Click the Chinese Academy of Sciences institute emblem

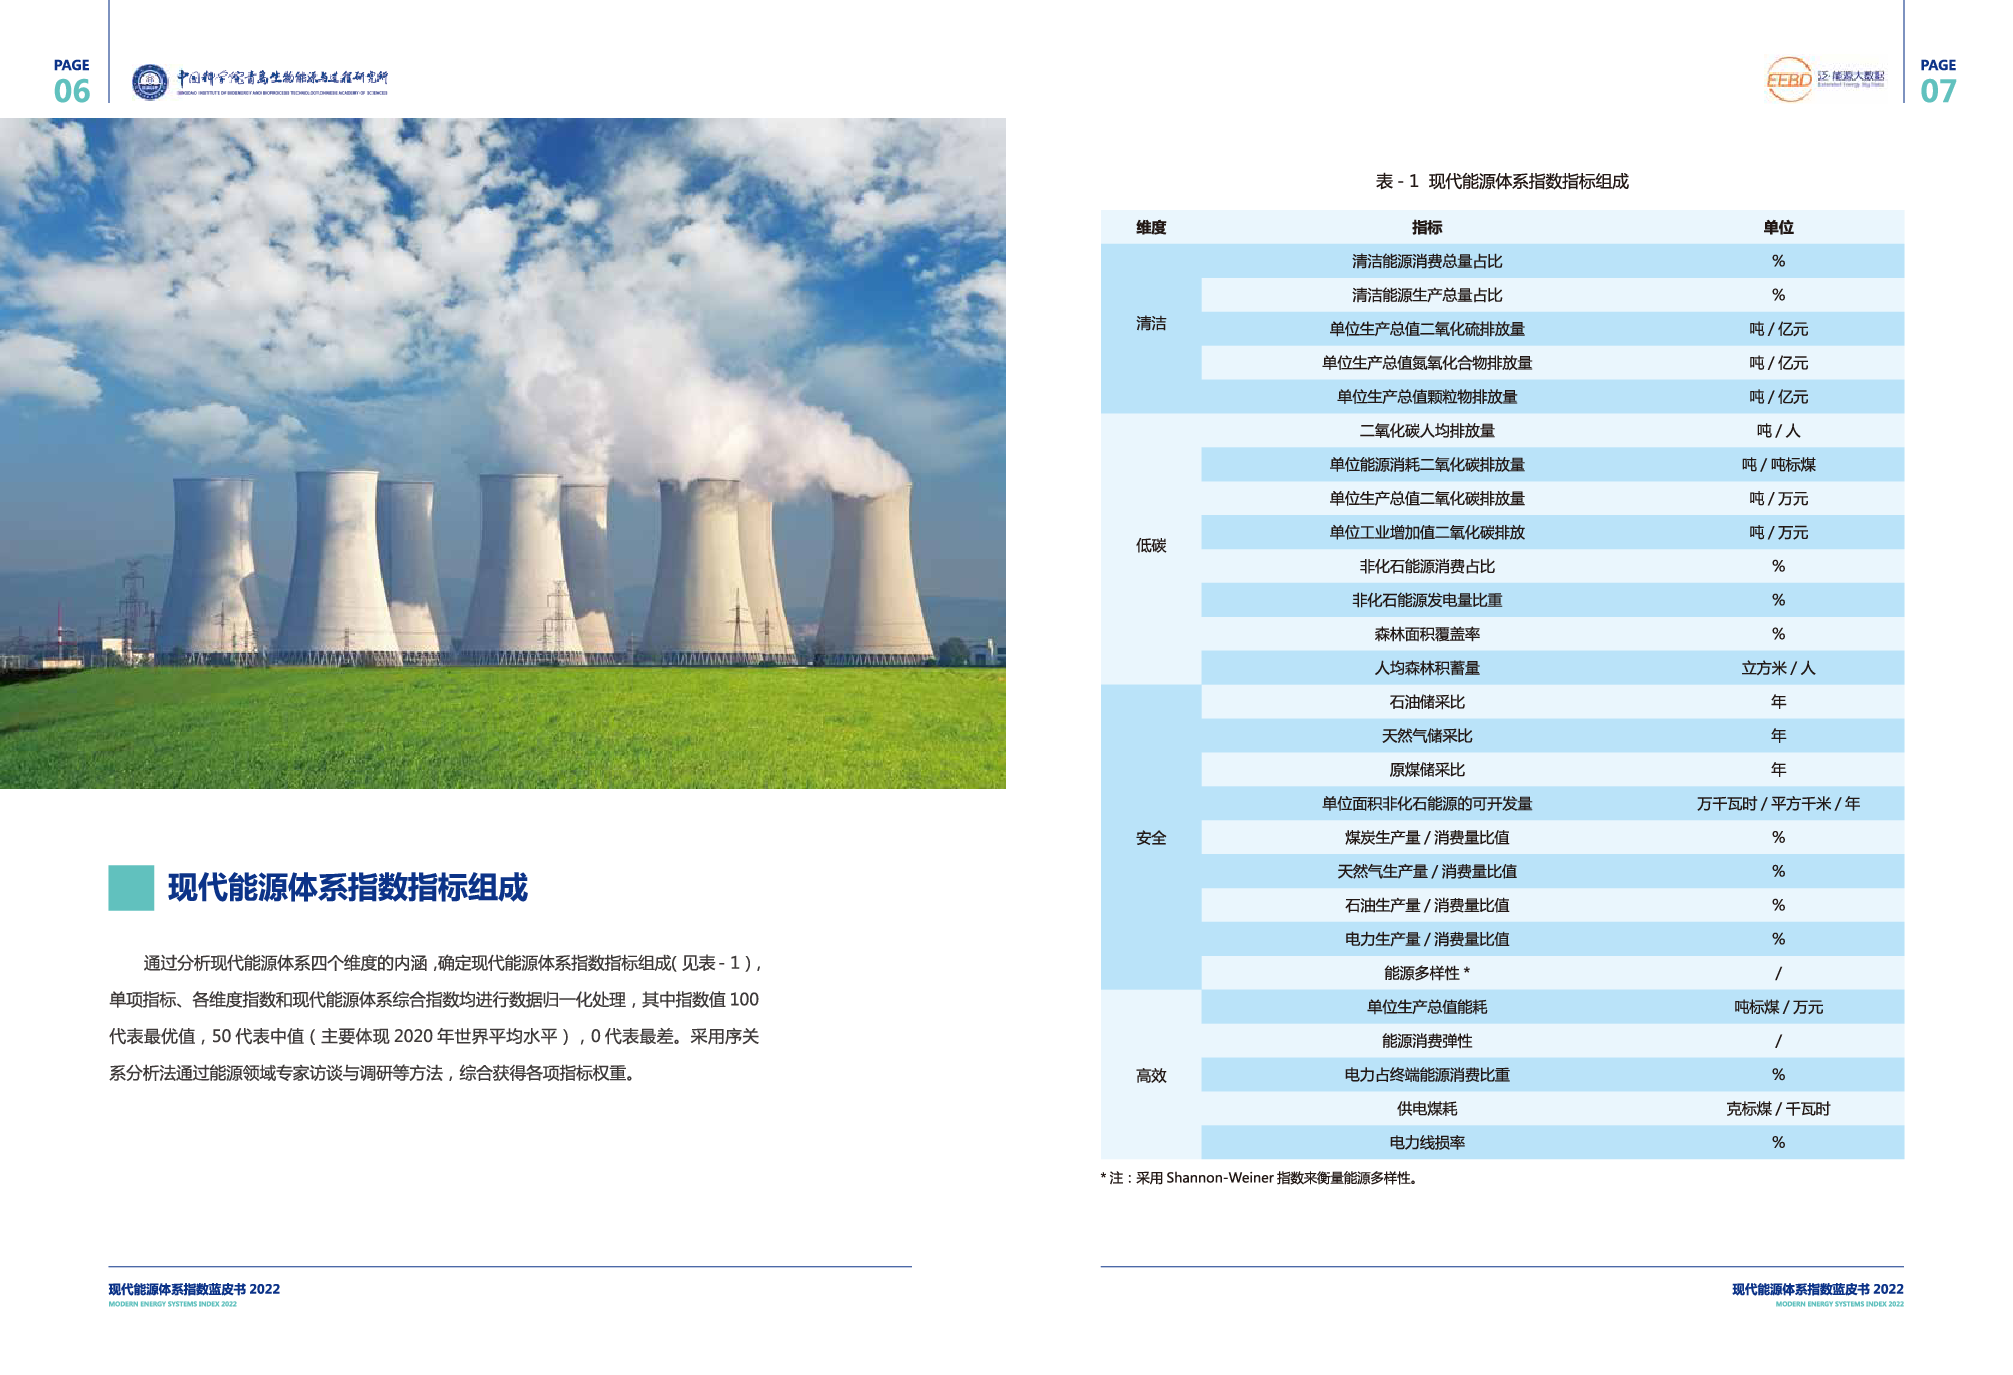click(x=150, y=82)
